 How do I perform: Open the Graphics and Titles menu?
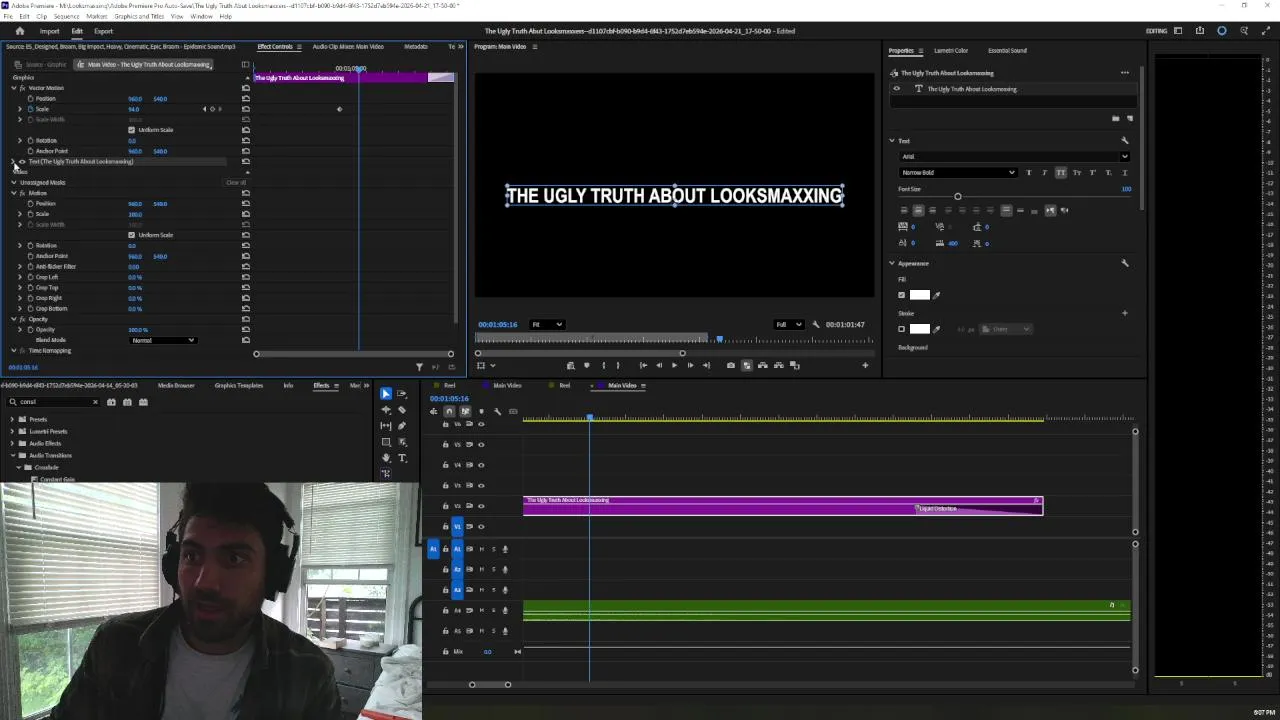[x=139, y=17]
